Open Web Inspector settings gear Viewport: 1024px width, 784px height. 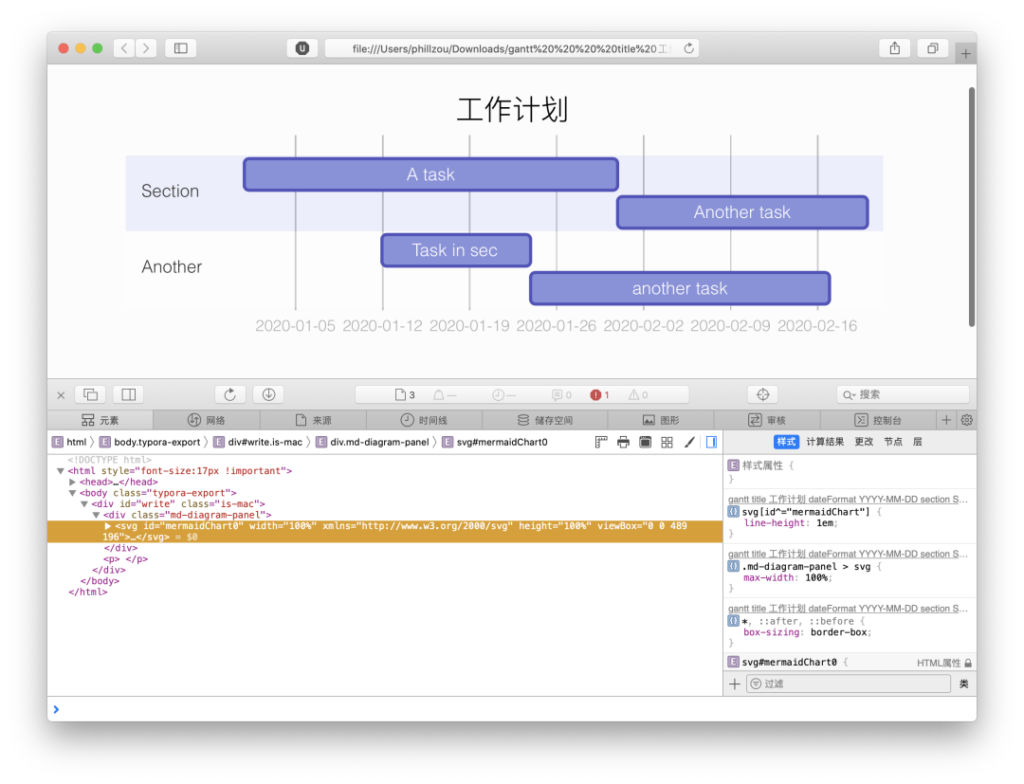(x=967, y=420)
